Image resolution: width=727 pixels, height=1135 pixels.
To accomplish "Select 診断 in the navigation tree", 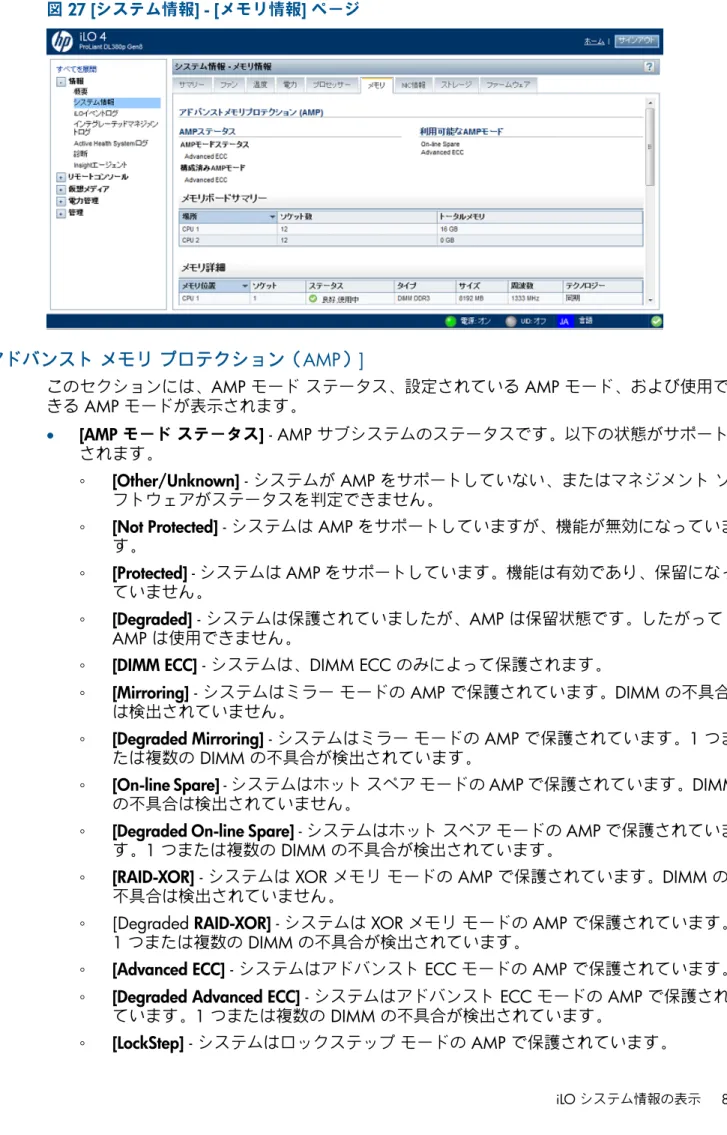I will pos(80,154).
